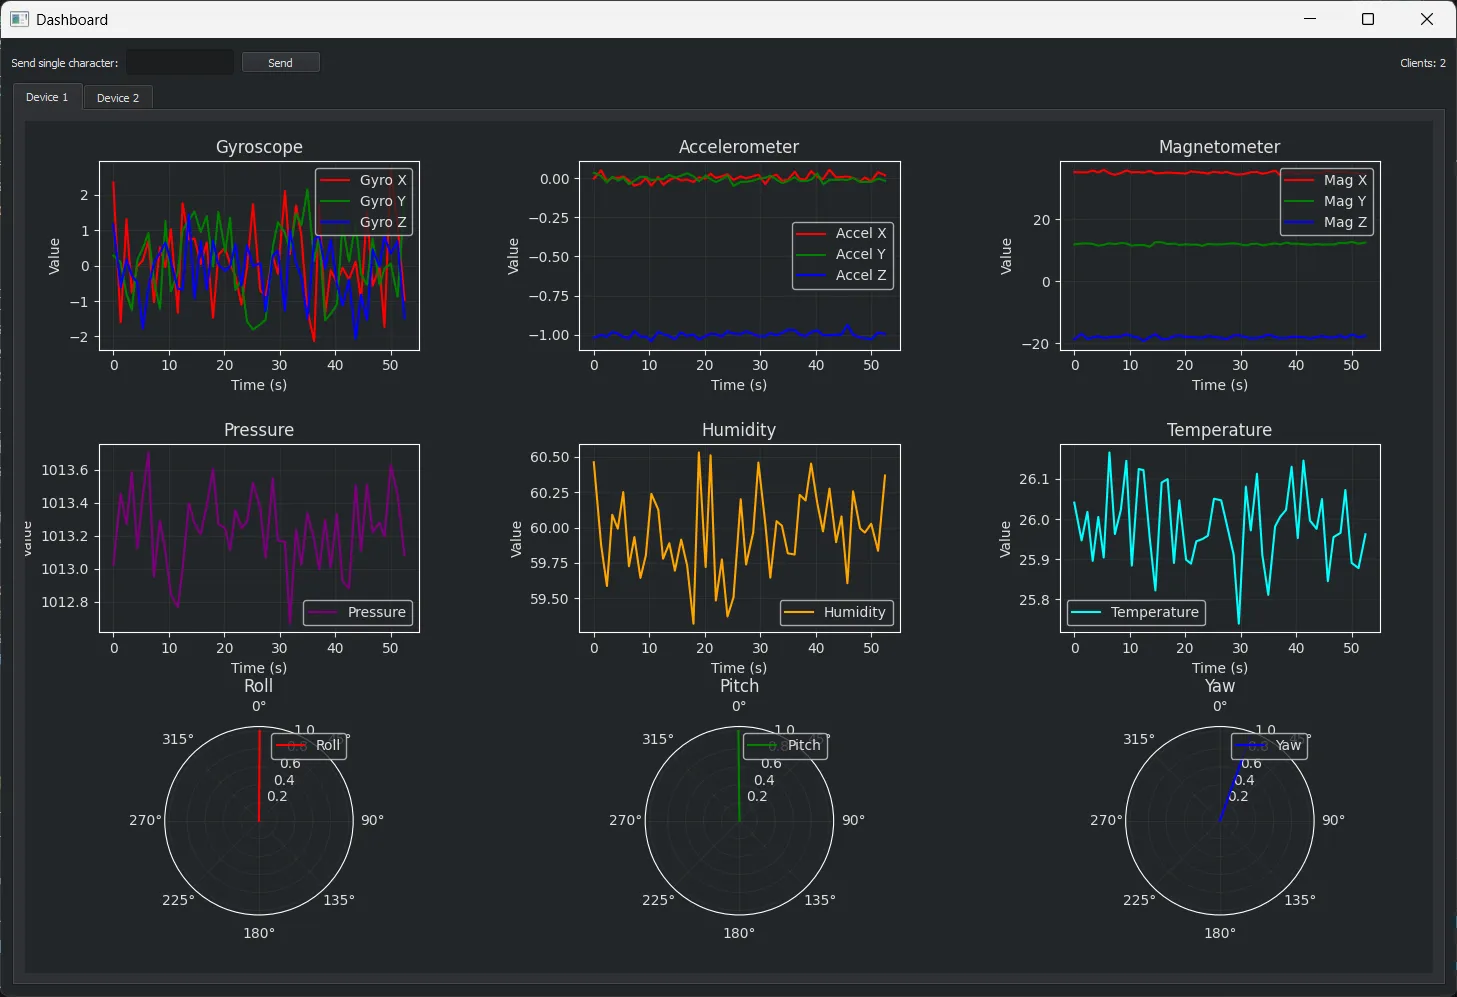1457x997 pixels.
Task: Click the Roll polar chart legend
Action: tap(309, 746)
